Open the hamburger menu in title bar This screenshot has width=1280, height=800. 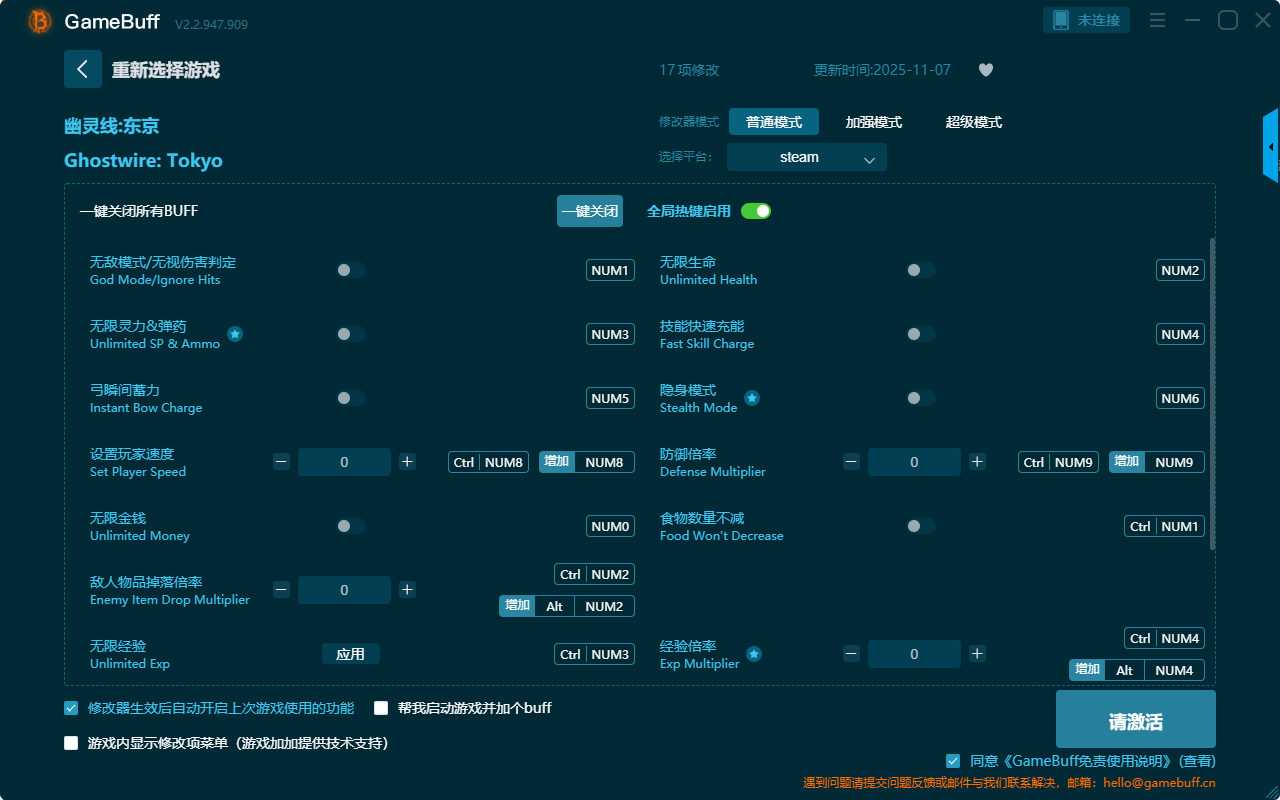[1157, 20]
